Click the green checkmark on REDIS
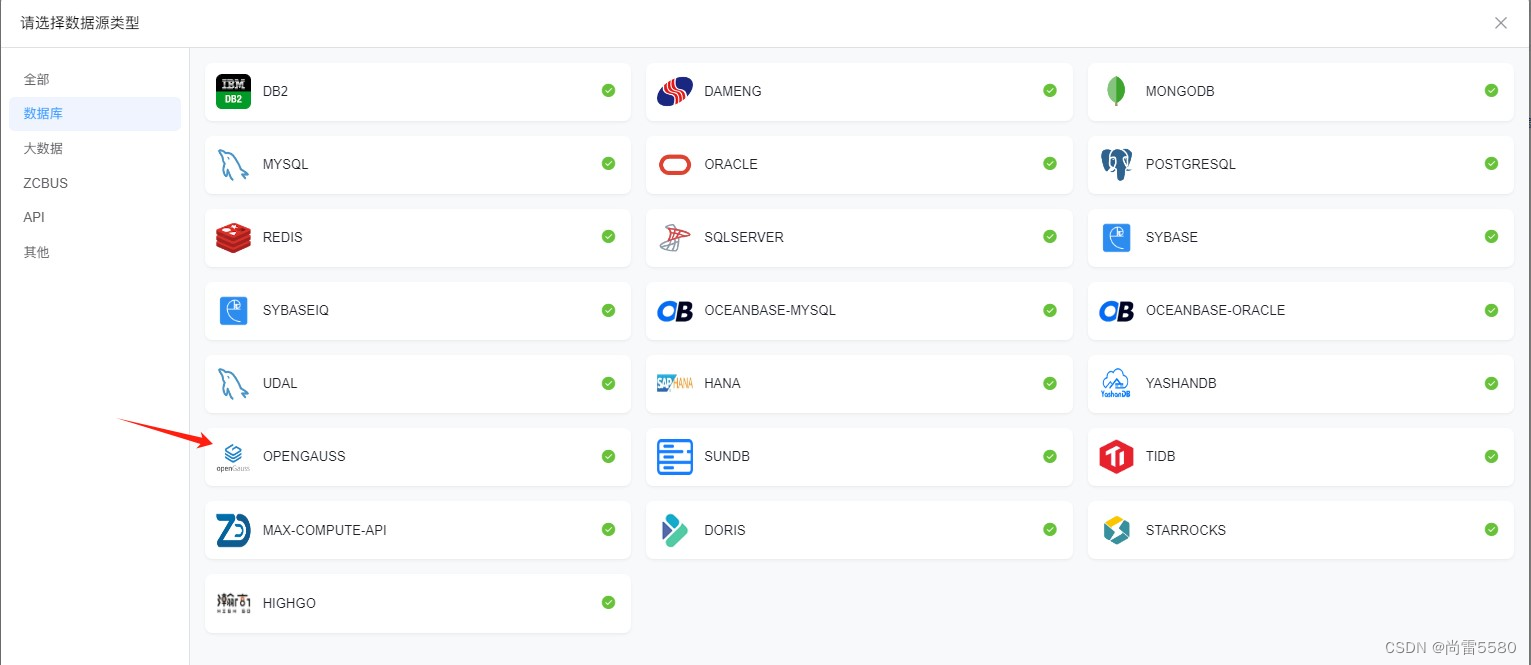The image size is (1531, 665). (x=608, y=236)
